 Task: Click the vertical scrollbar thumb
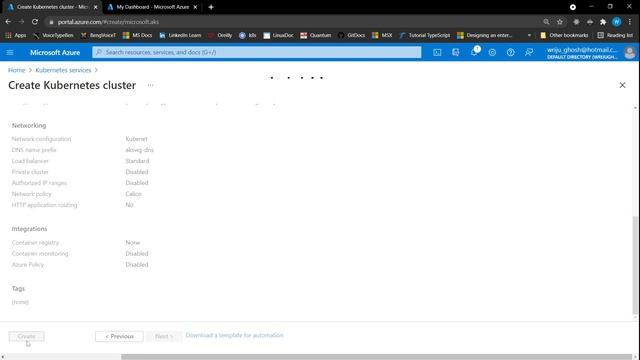coord(635,265)
